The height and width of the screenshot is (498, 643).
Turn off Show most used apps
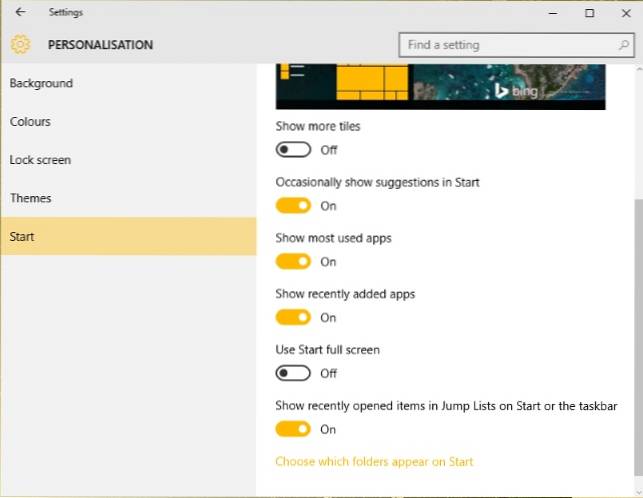[293, 261]
